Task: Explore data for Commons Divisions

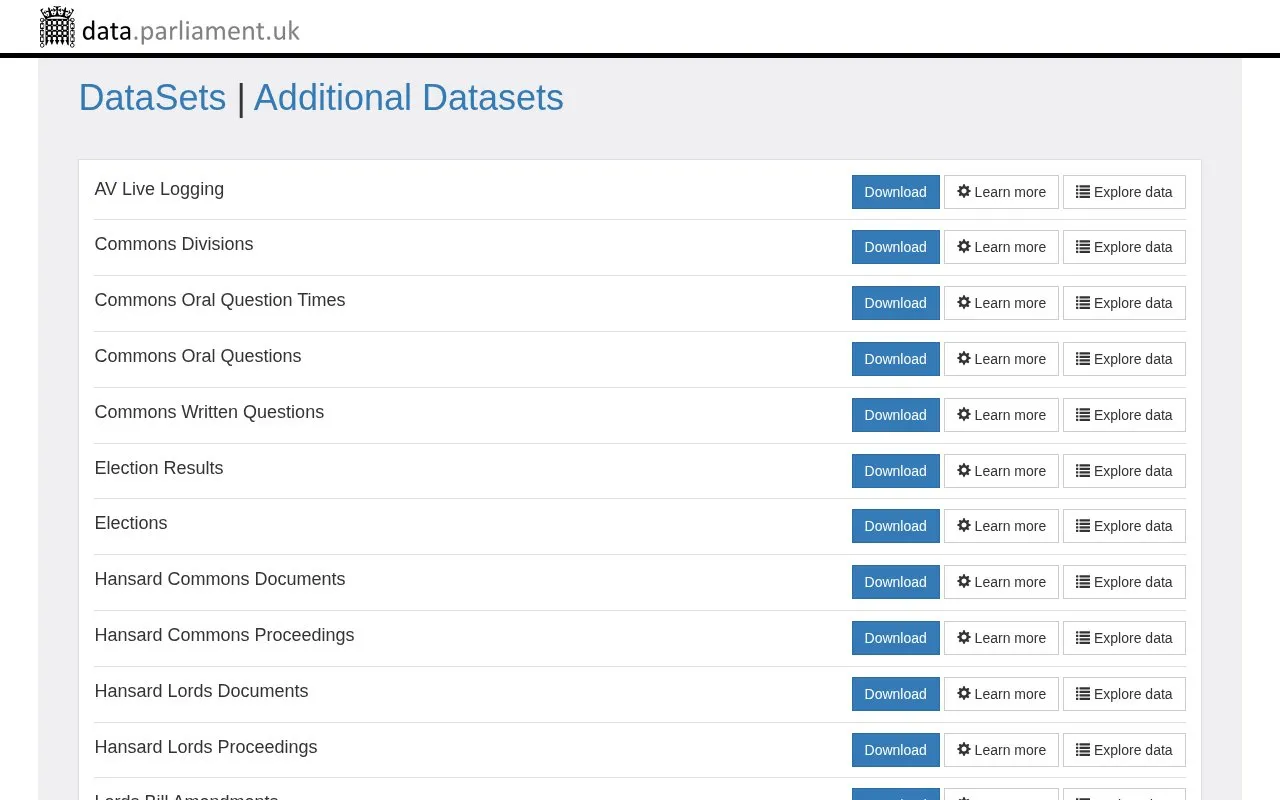Action: click(x=1124, y=247)
